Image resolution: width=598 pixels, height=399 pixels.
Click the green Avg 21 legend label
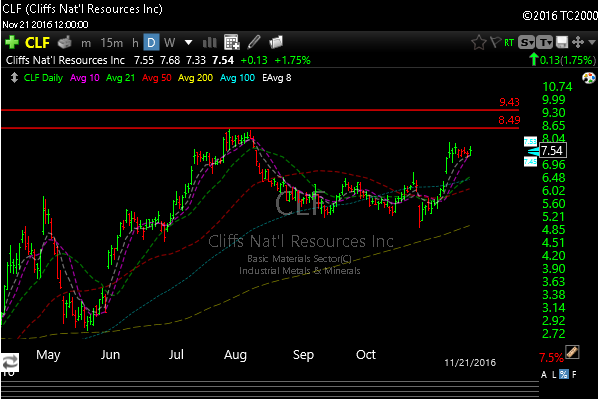(121, 78)
